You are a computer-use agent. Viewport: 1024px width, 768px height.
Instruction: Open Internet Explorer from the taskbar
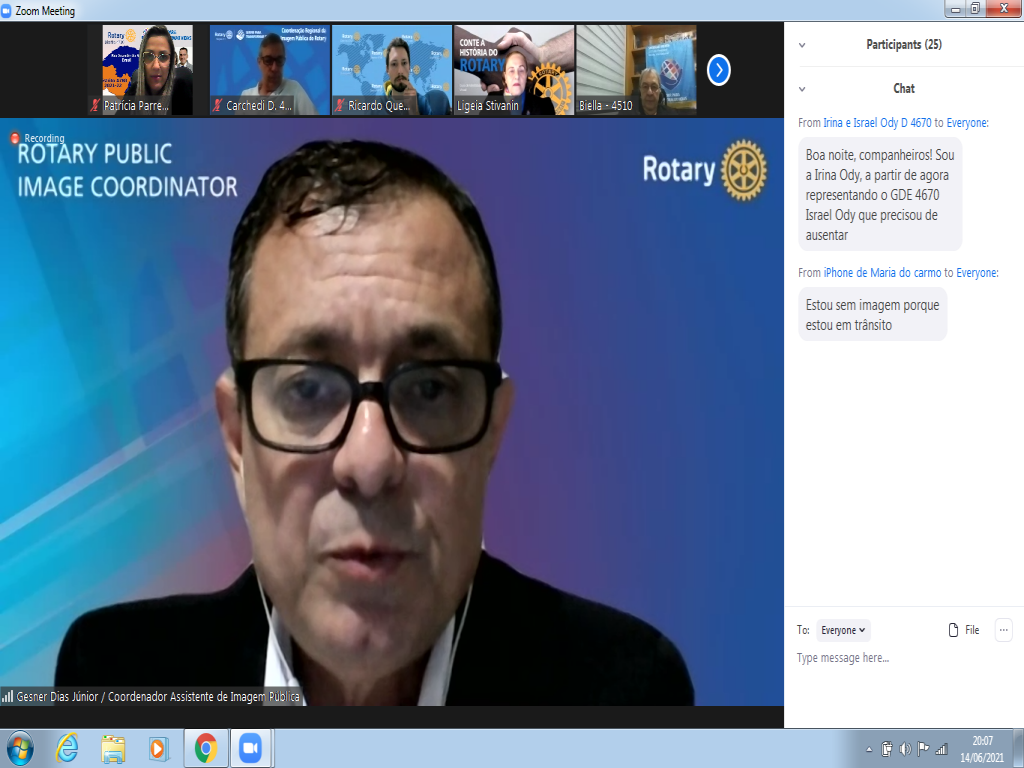click(x=68, y=748)
